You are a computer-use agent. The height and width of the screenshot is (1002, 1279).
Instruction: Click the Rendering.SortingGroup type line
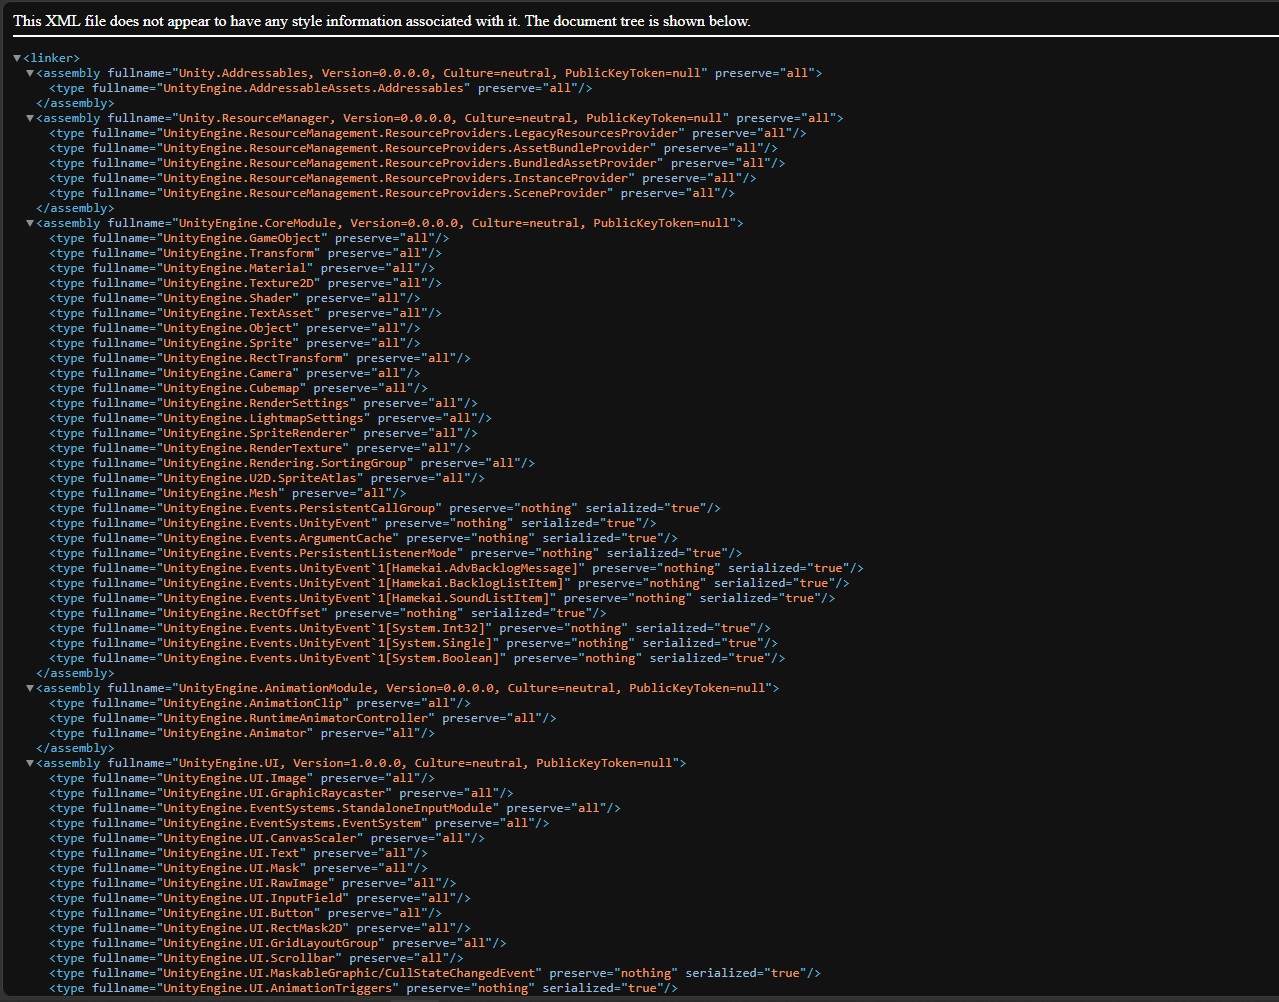point(293,463)
